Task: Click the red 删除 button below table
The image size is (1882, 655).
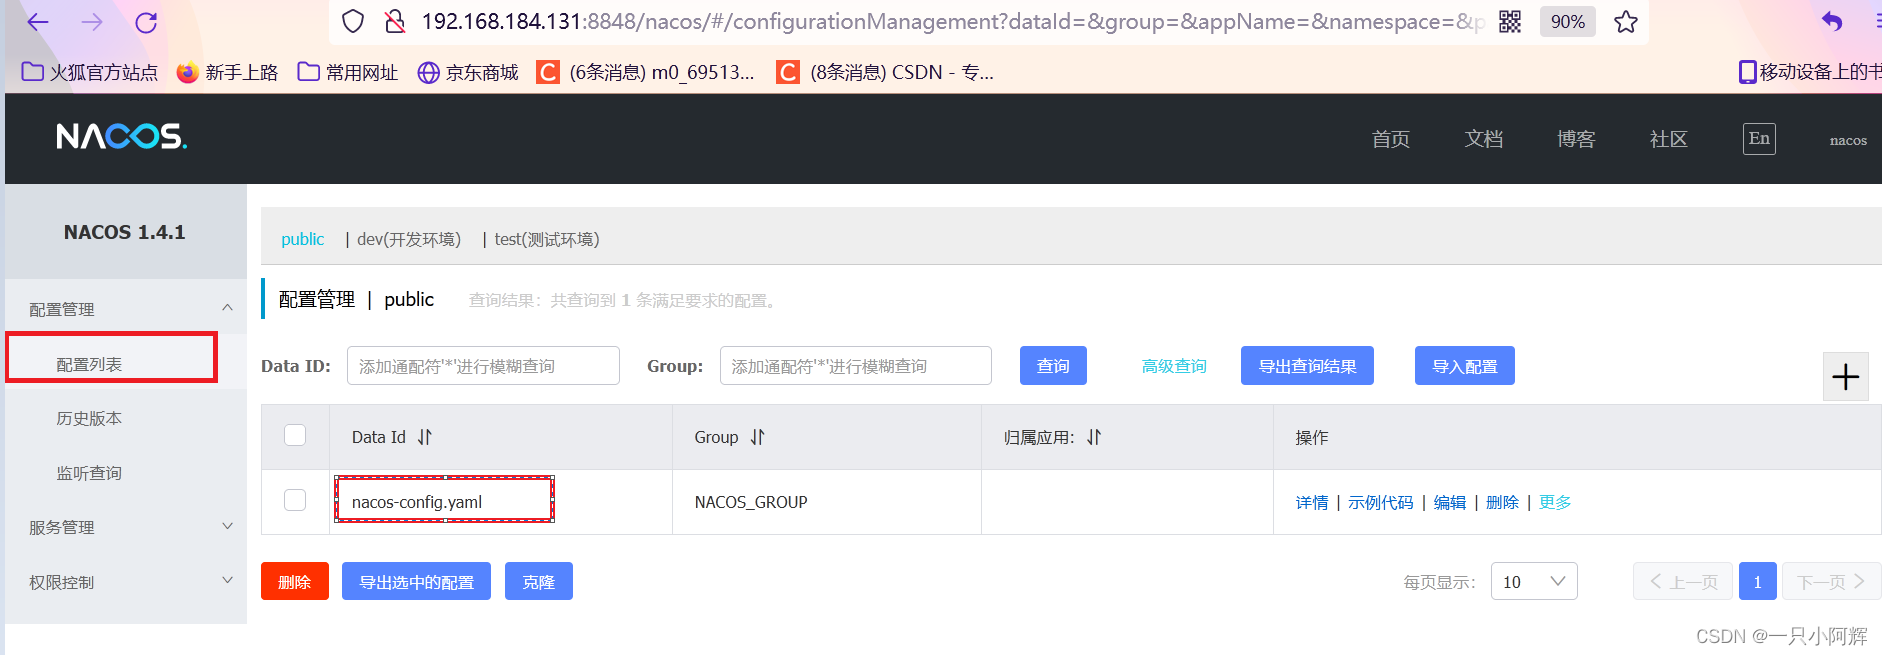Action: pyautogui.click(x=295, y=581)
